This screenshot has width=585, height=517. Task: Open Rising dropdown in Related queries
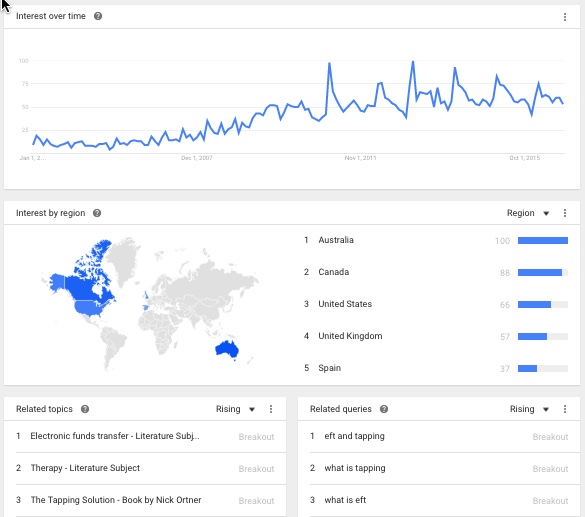tap(529, 409)
